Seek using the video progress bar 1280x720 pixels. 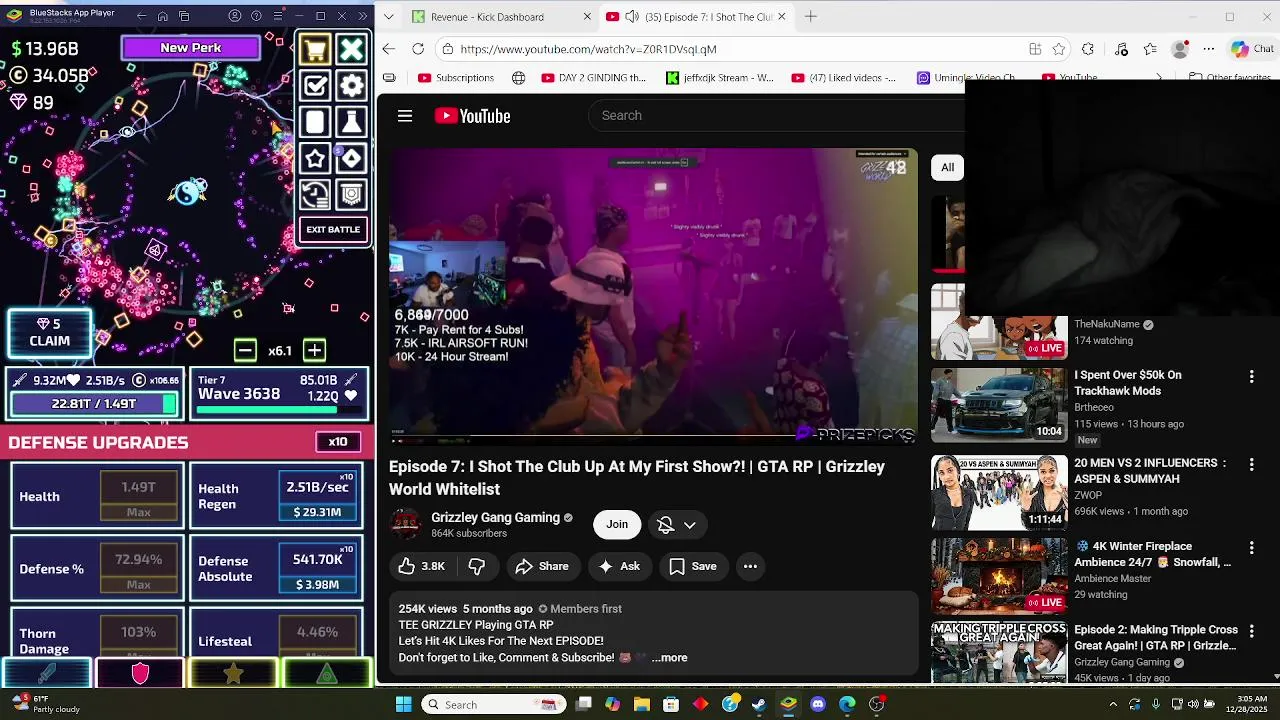(653, 437)
